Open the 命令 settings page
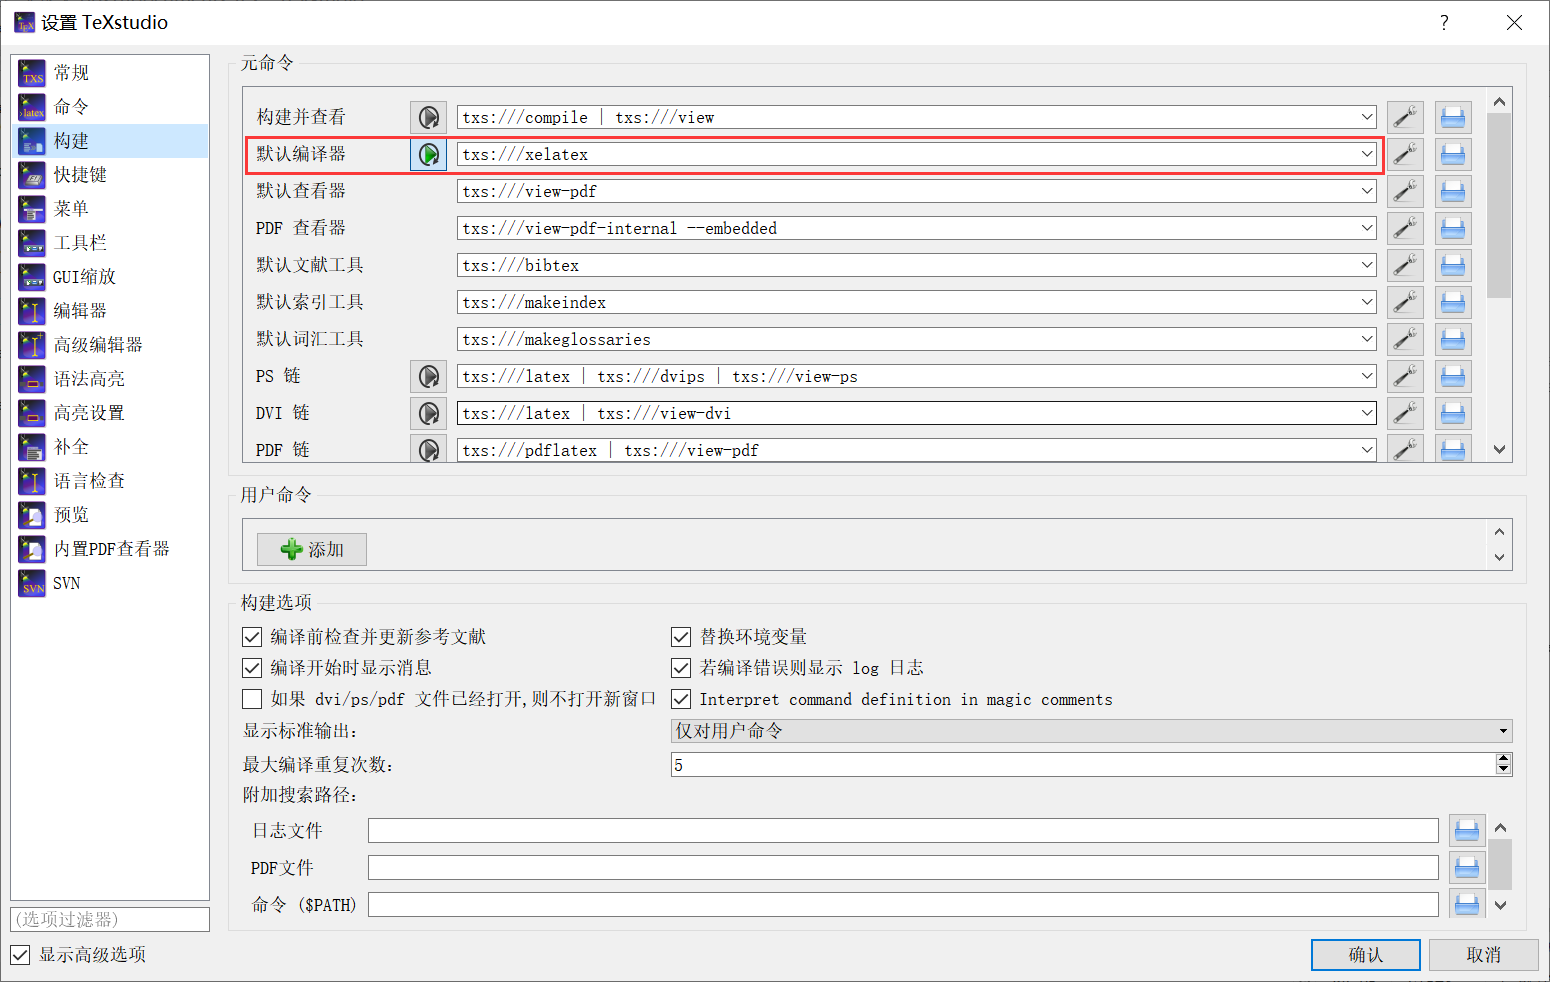The height and width of the screenshot is (982, 1550). [110, 107]
